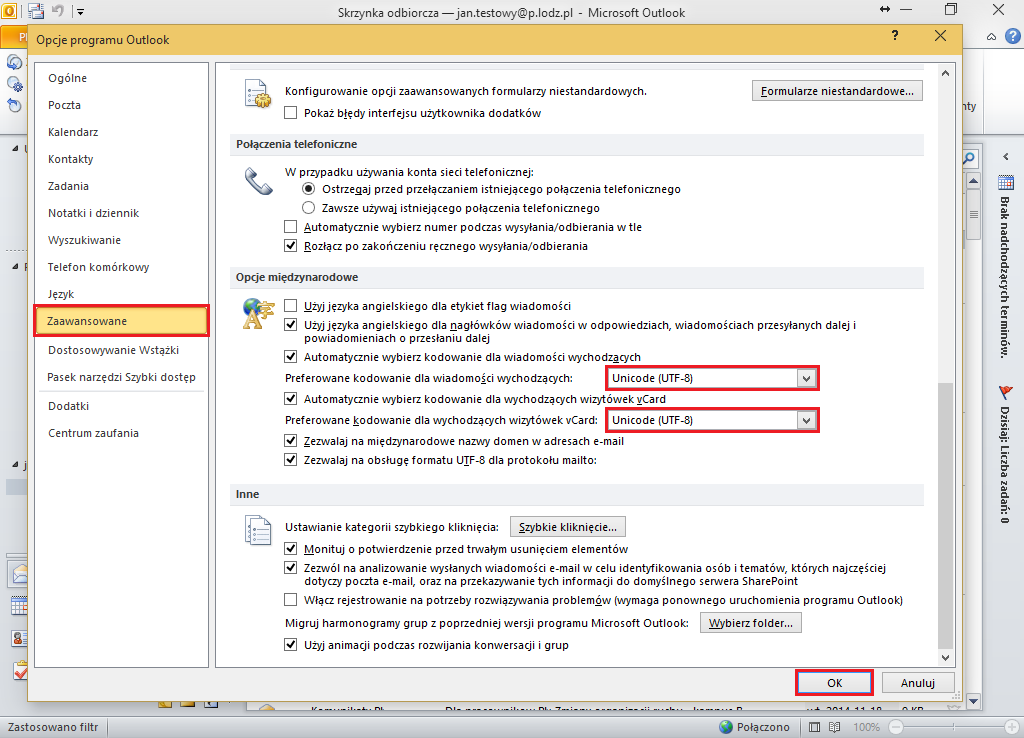Image resolution: width=1024 pixels, height=738 pixels.
Task: Enable Włącz rejestrowanie na potrzeby rozwiązywania problemów
Action: pos(291,600)
